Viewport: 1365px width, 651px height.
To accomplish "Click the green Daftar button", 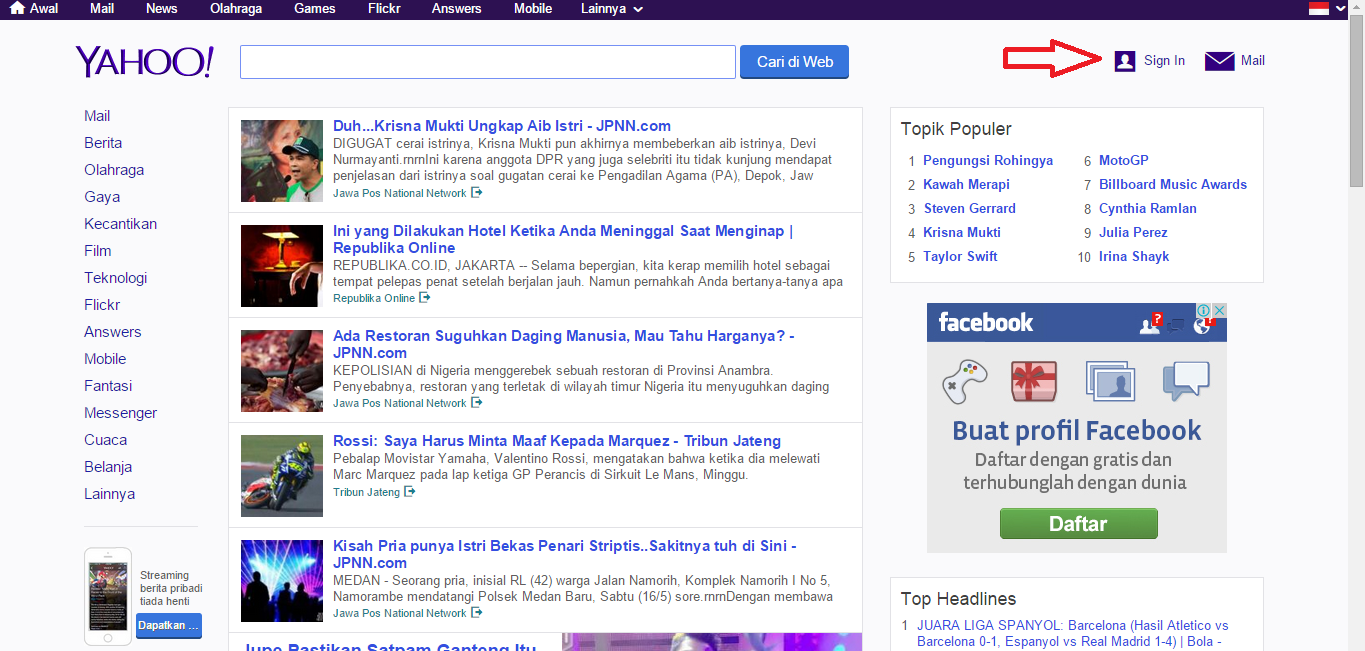I will click(x=1078, y=524).
